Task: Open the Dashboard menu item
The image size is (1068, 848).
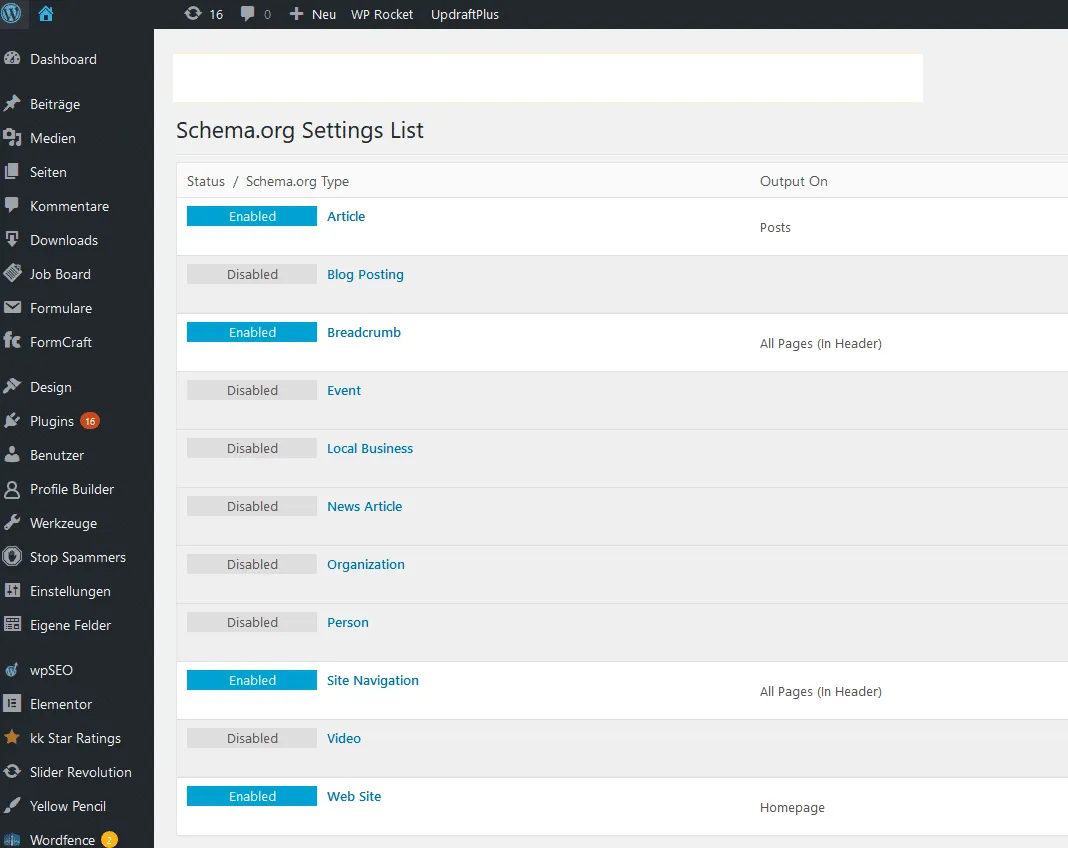Action: [x=63, y=59]
